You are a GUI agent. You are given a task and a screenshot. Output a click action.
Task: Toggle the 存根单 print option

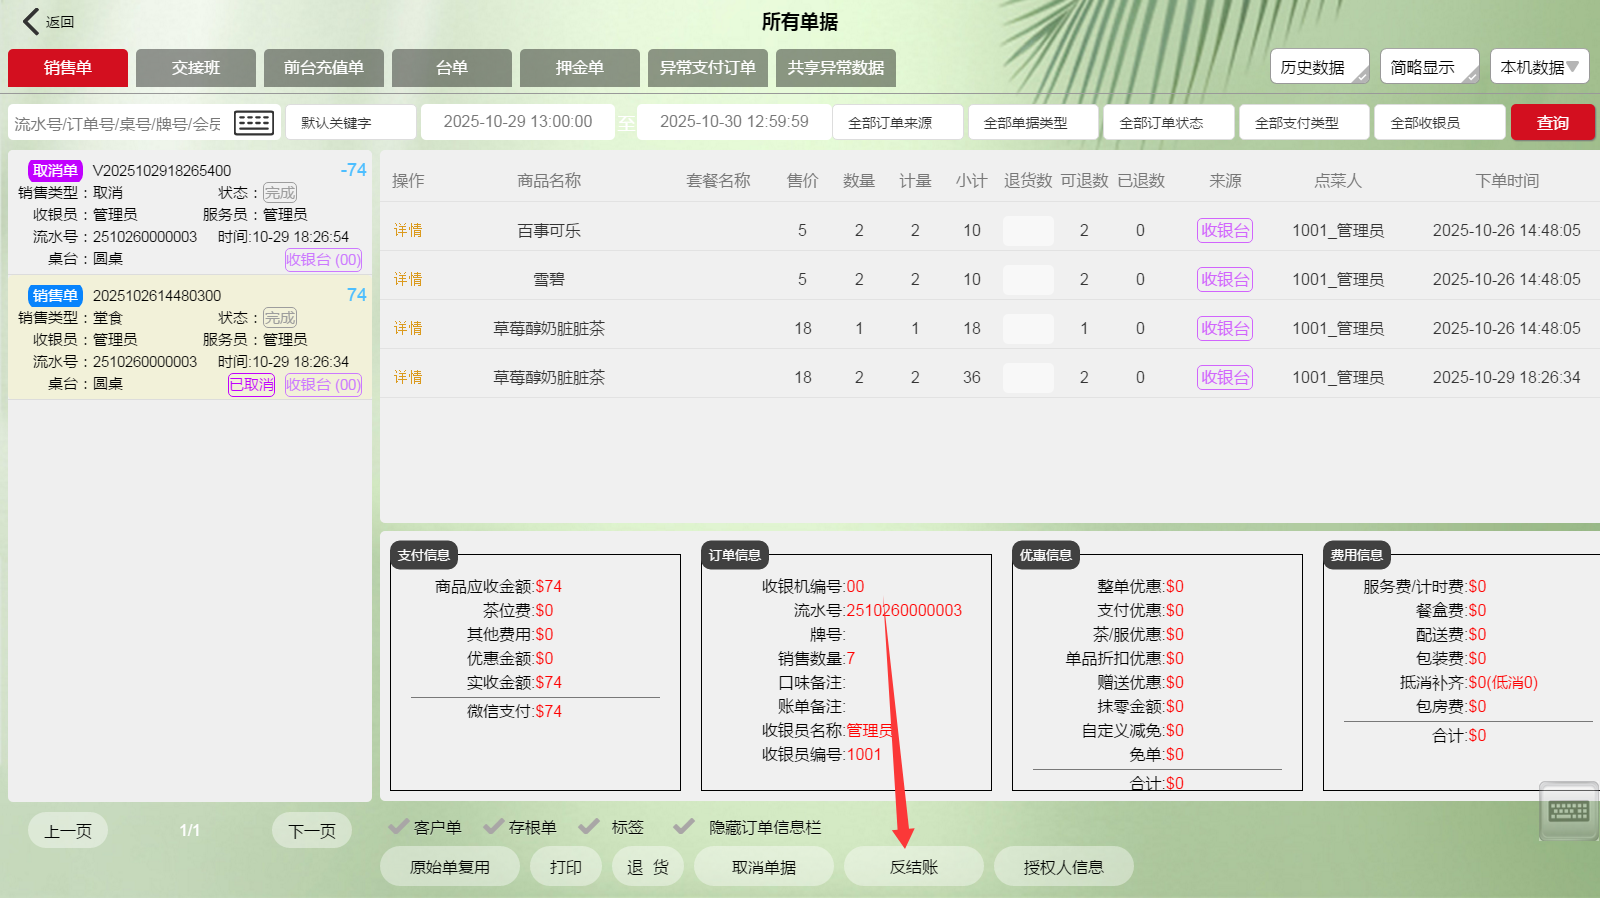click(x=494, y=827)
